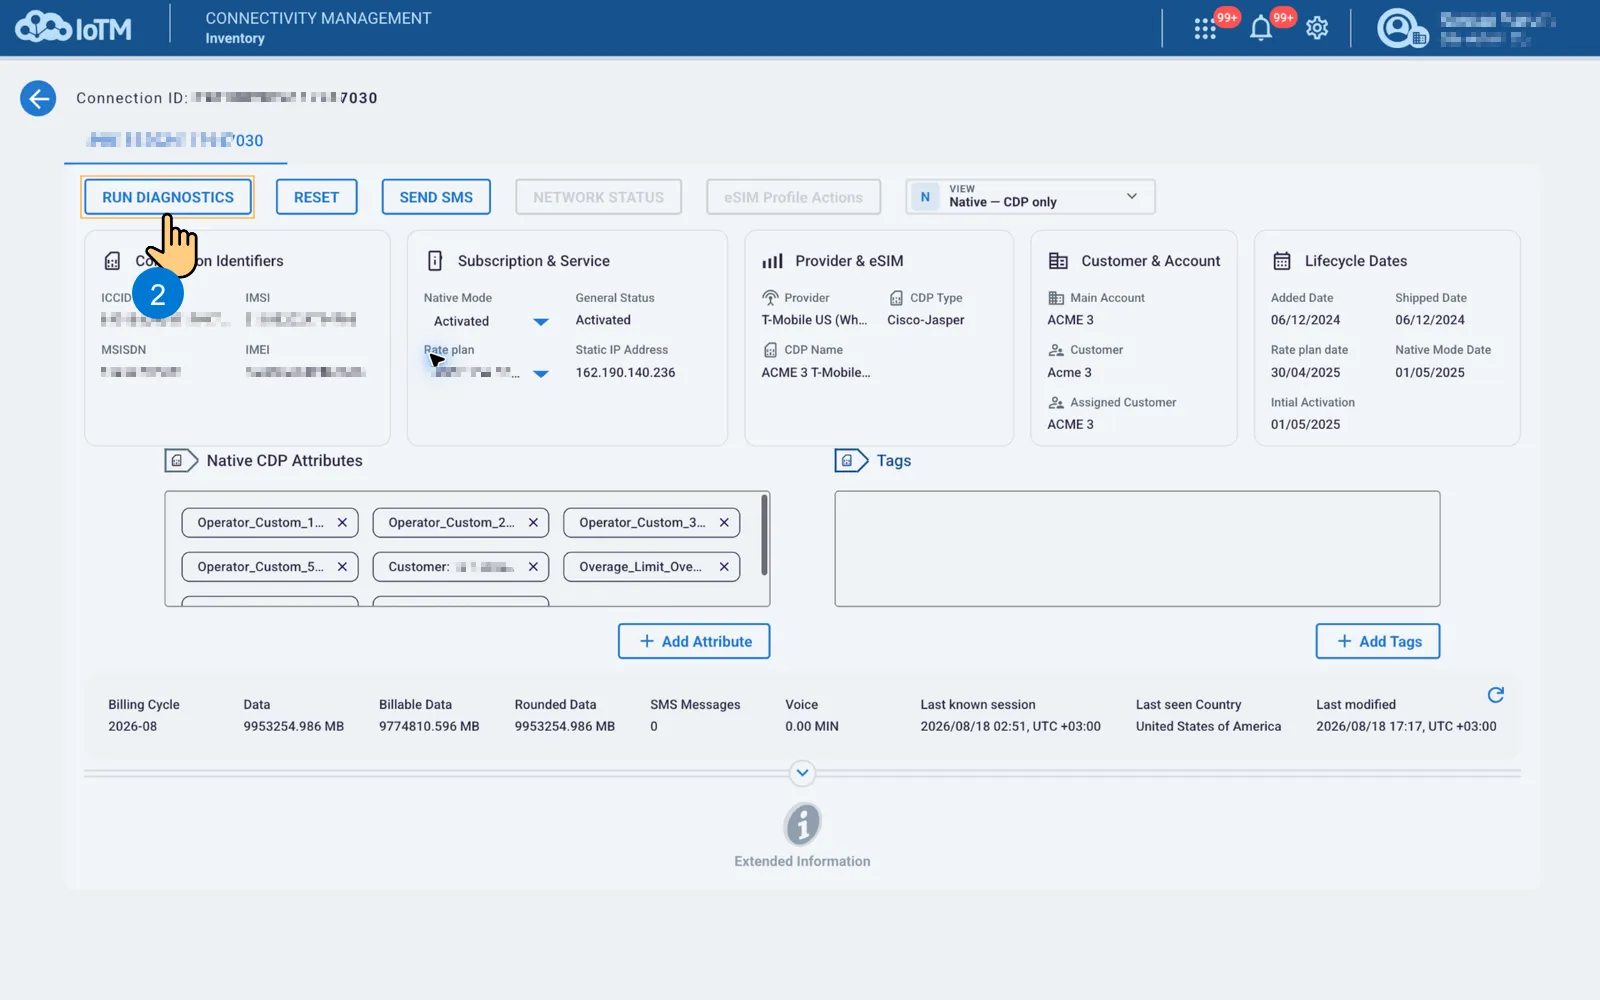This screenshot has height=1000, width=1600.
Task: Open the settings gear icon
Action: pyautogui.click(x=1317, y=28)
